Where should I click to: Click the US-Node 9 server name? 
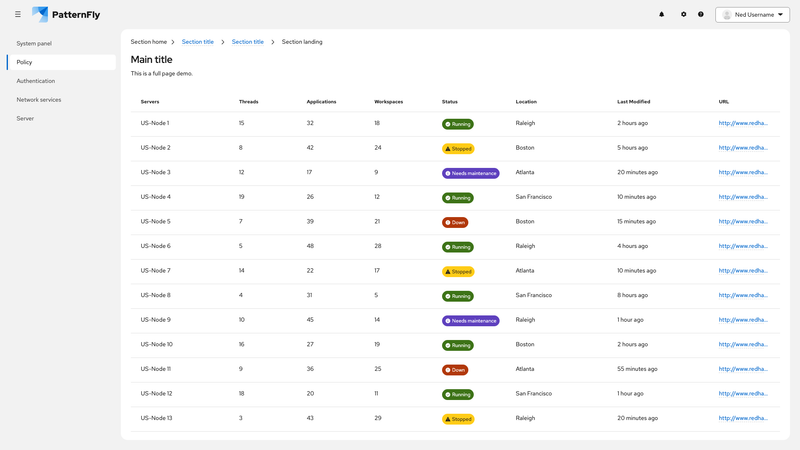pos(156,320)
